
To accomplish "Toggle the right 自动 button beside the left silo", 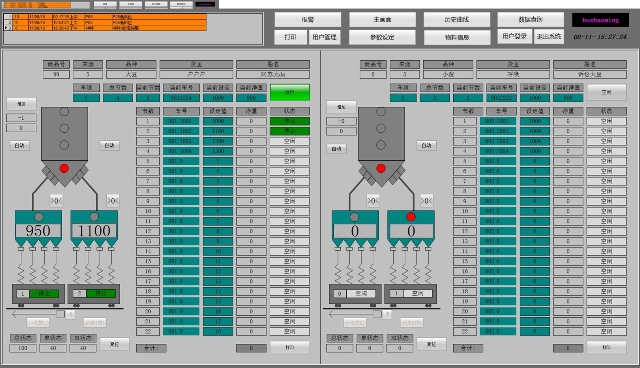I will pyautogui.click(x=109, y=145).
